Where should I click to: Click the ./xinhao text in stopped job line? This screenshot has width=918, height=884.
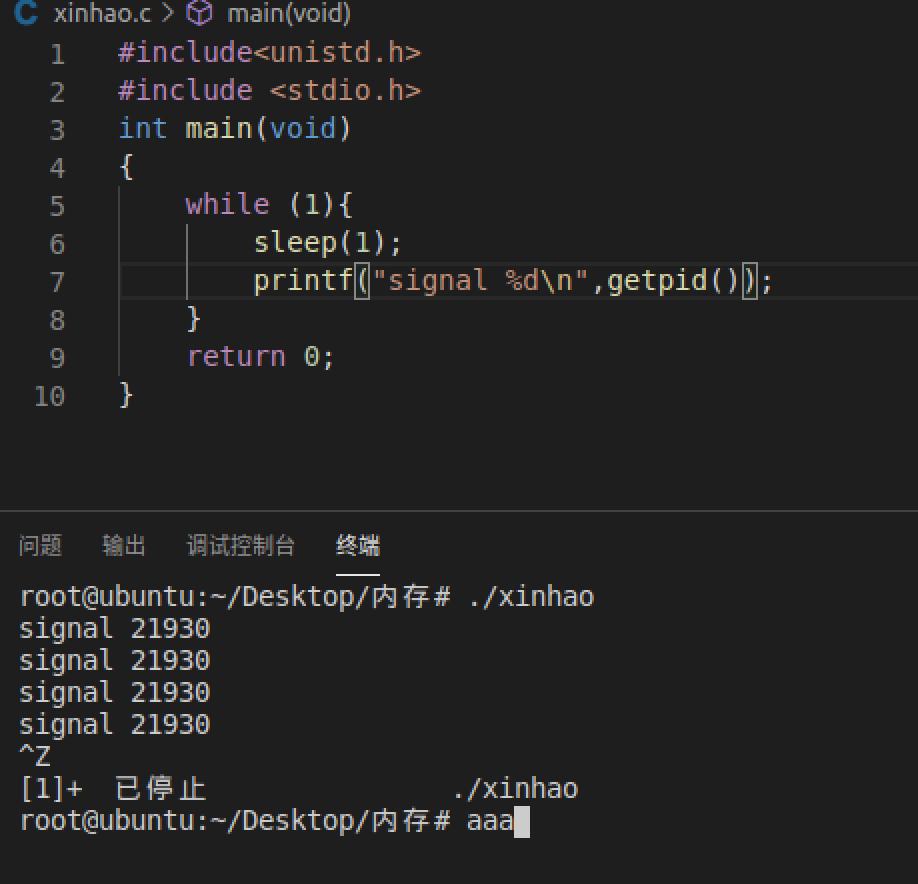[x=515, y=789]
